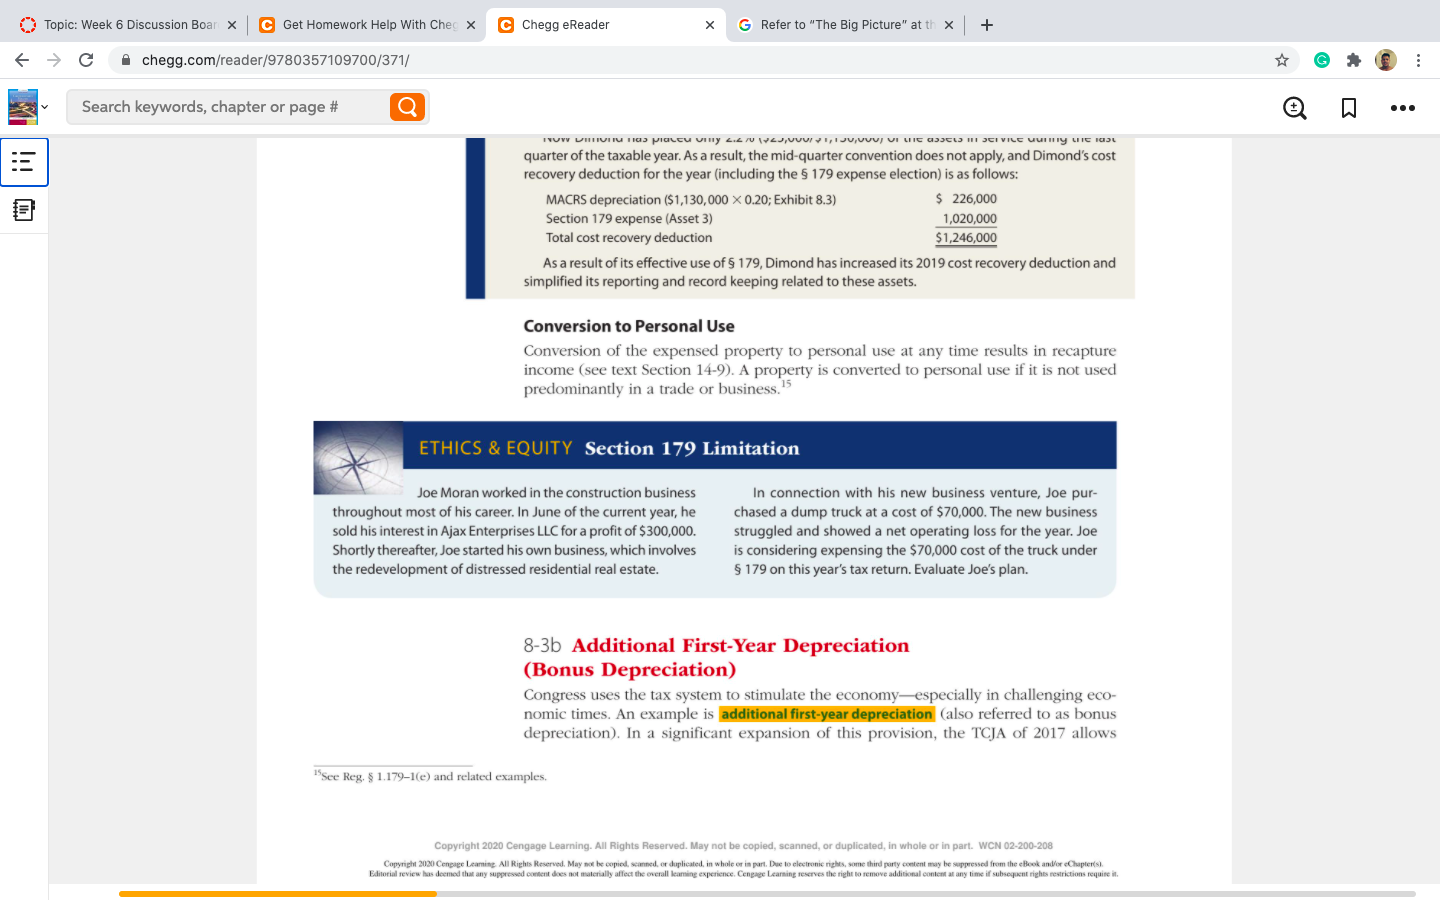
Task: Click the orange reading progress bar
Action: [277, 895]
